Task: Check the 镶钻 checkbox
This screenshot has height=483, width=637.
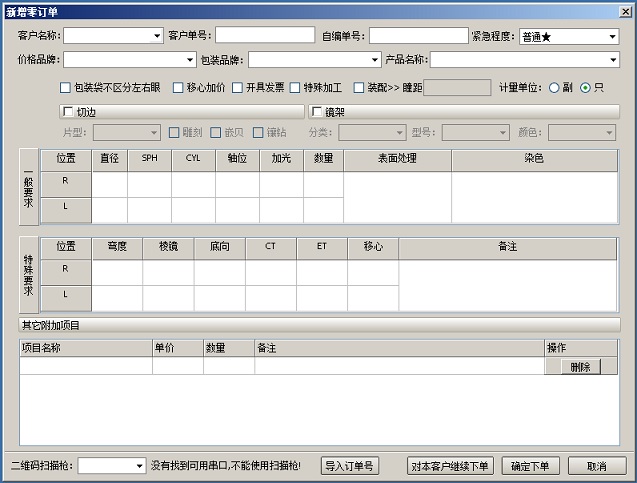Action: (258, 132)
